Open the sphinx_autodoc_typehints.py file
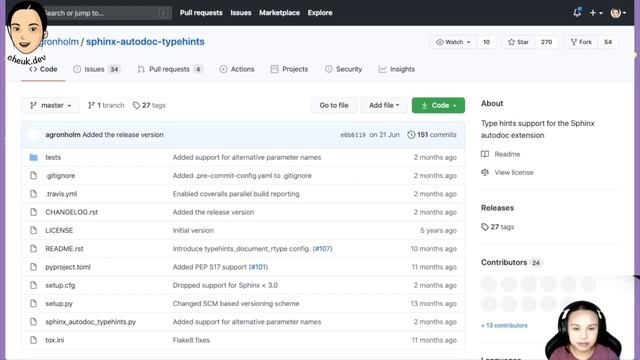This screenshot has height=360, width=640. tap(91, 322)
